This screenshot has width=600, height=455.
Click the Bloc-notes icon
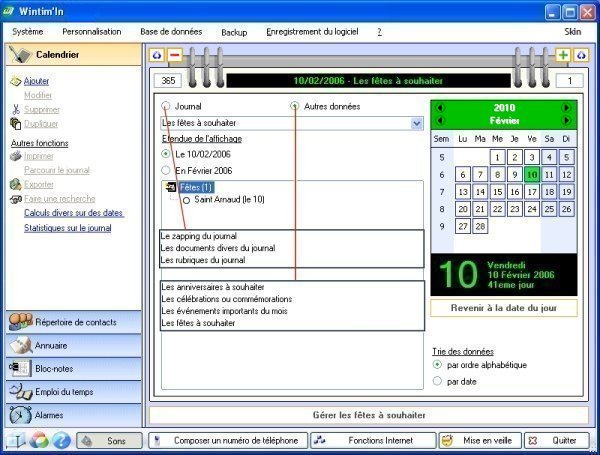coord(19,368)
